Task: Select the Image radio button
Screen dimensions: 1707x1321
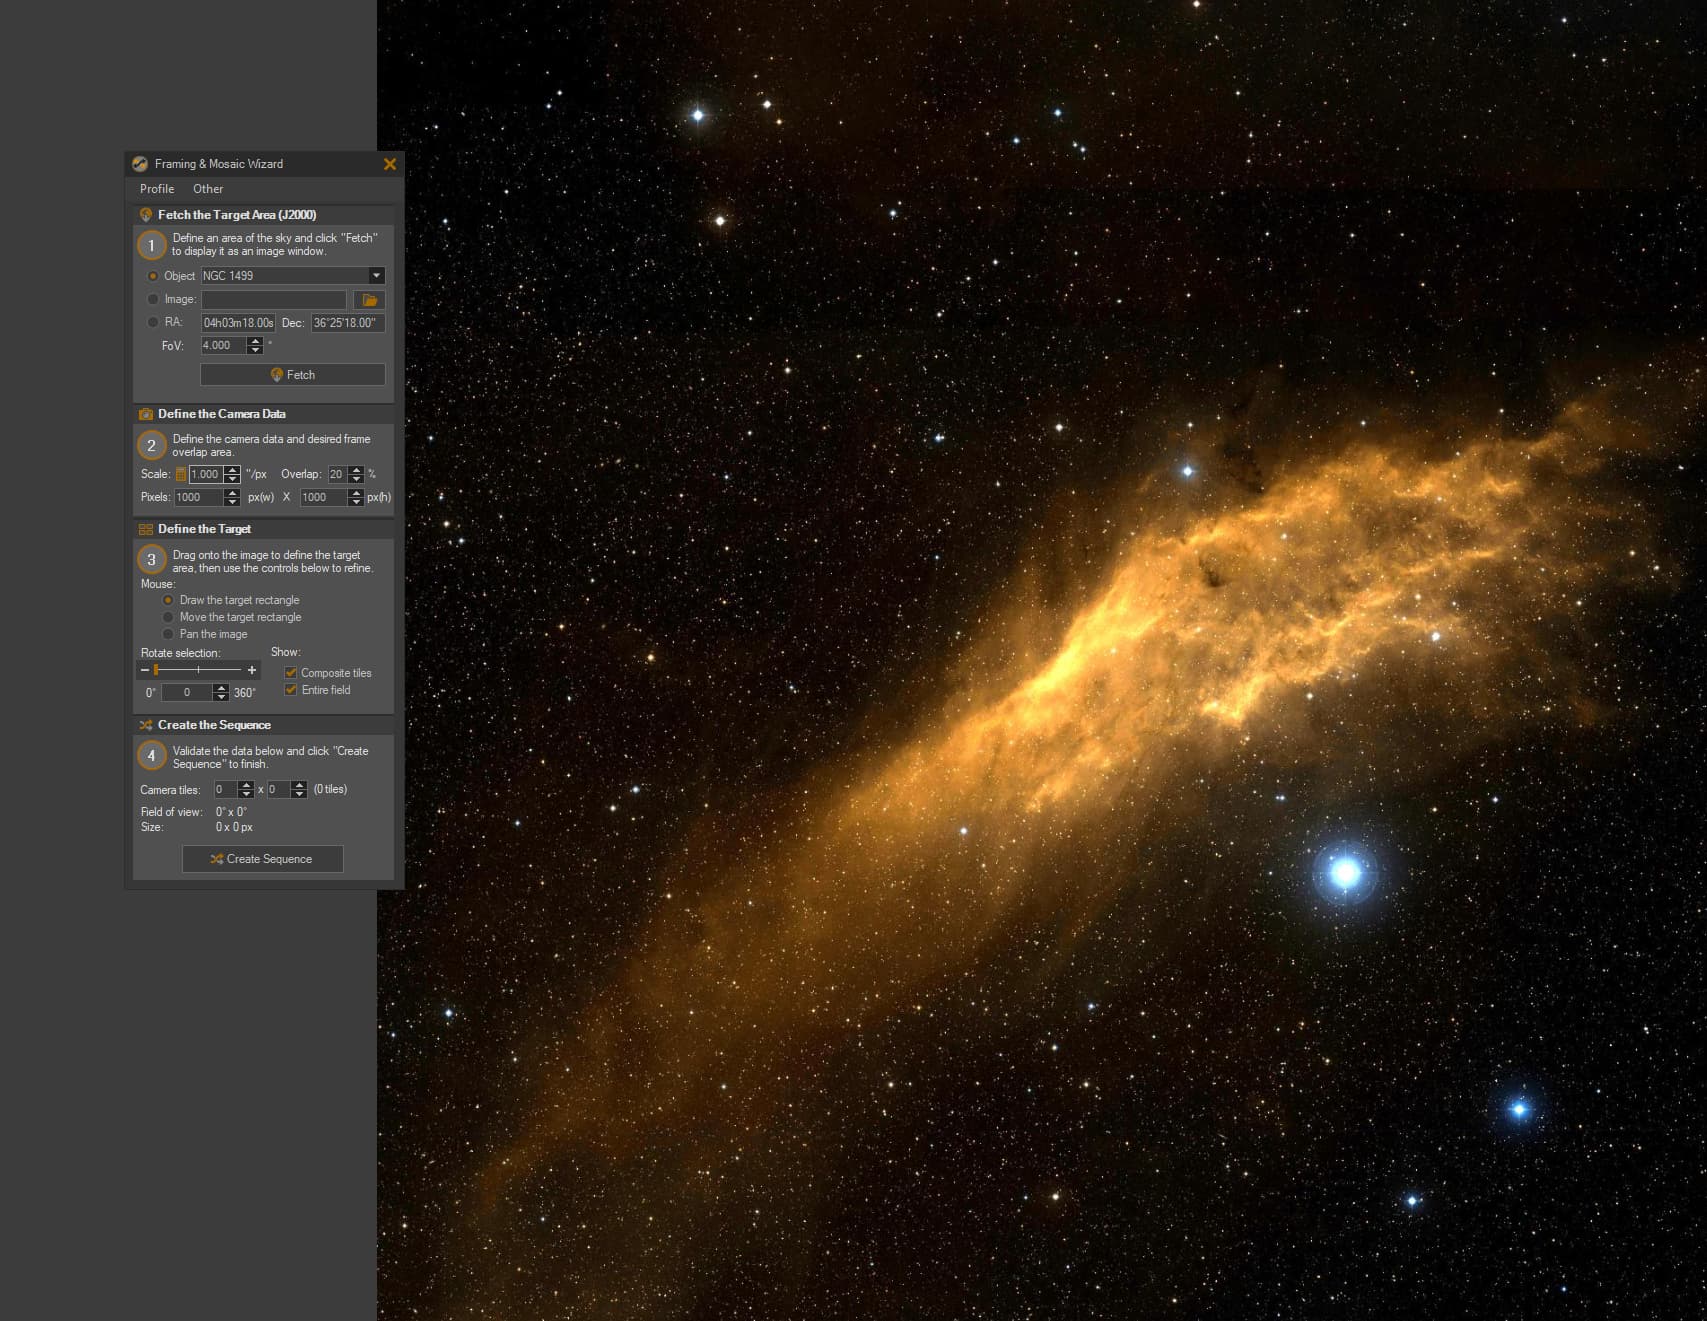Action: 153,299
